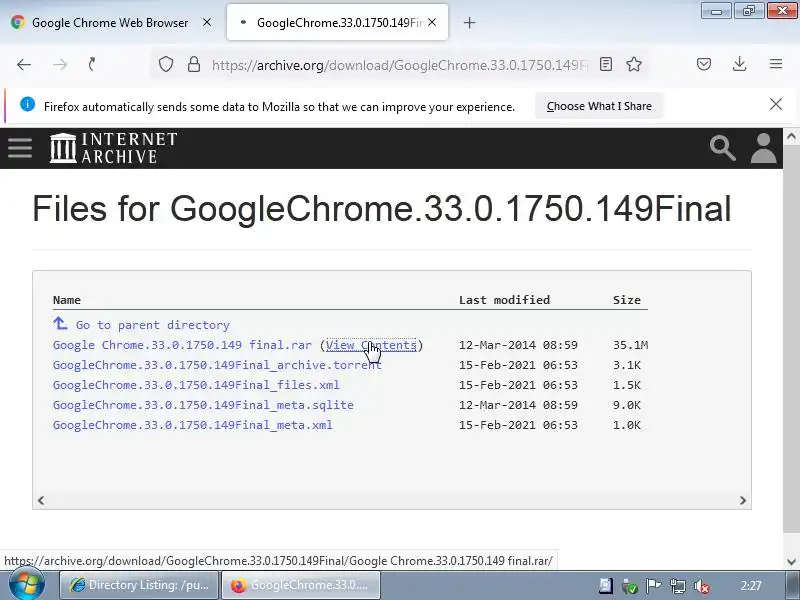Download Google Chrome.33.0.1750.149 final.rar
The height and width of the screenshot is (600, 800).
(x=182, y=345)
